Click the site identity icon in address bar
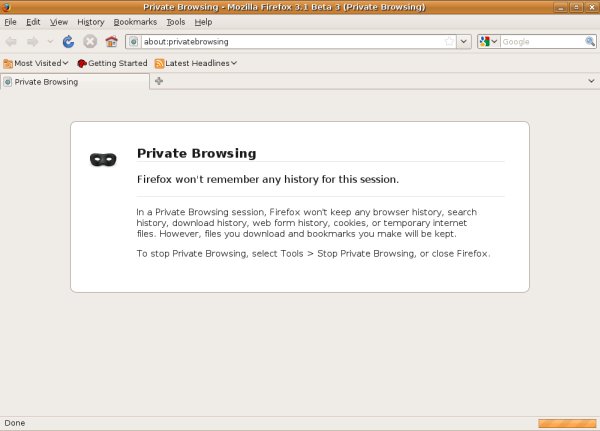Screen dimensions: 600x431 [134, 41]
